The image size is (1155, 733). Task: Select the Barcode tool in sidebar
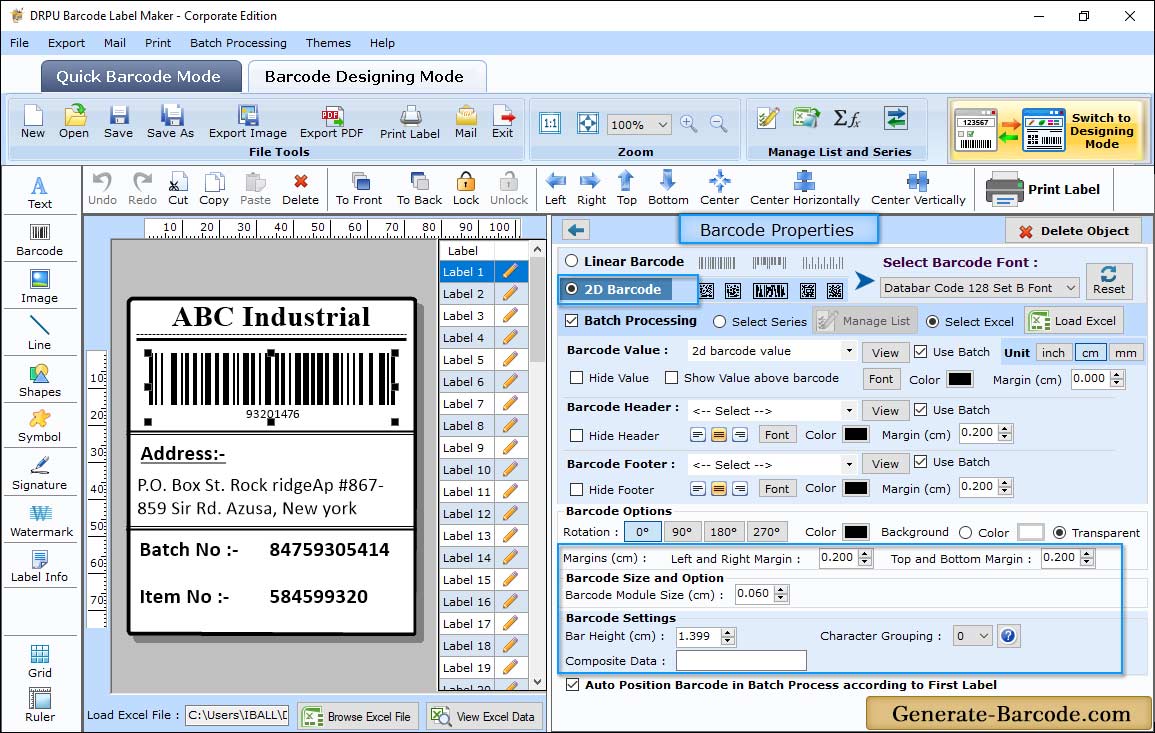[x=40, y=240]
